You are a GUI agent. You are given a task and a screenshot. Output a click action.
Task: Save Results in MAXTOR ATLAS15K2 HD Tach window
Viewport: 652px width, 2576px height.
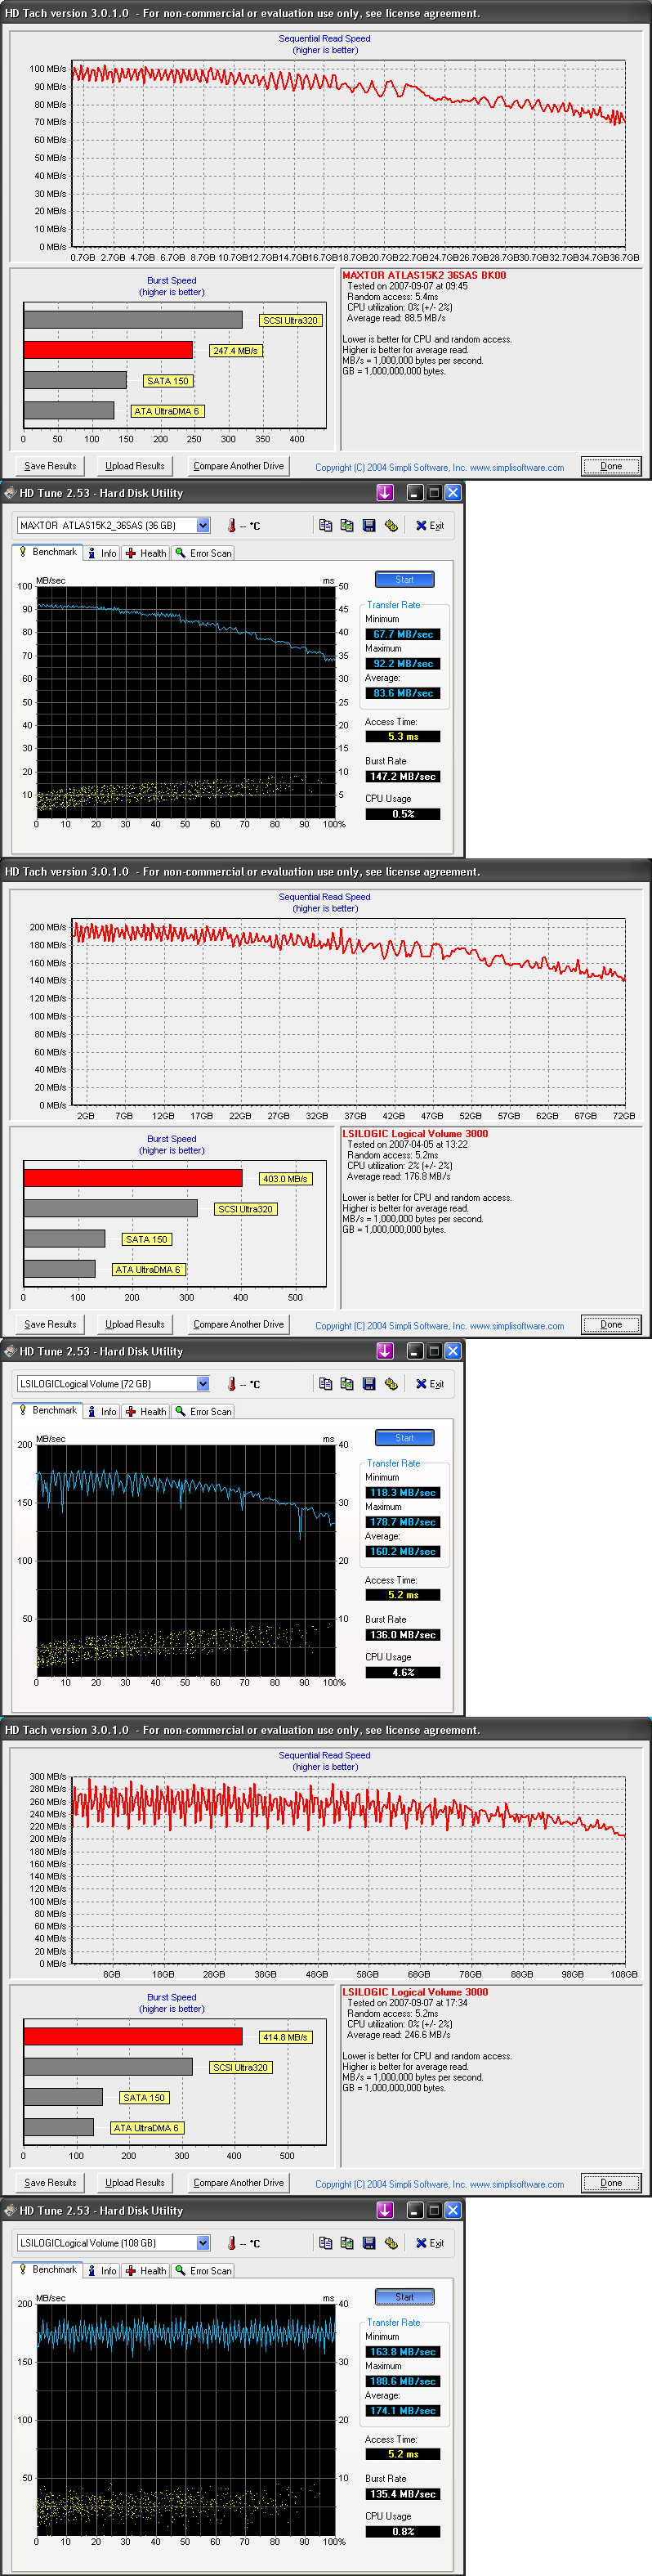(50, 466)
